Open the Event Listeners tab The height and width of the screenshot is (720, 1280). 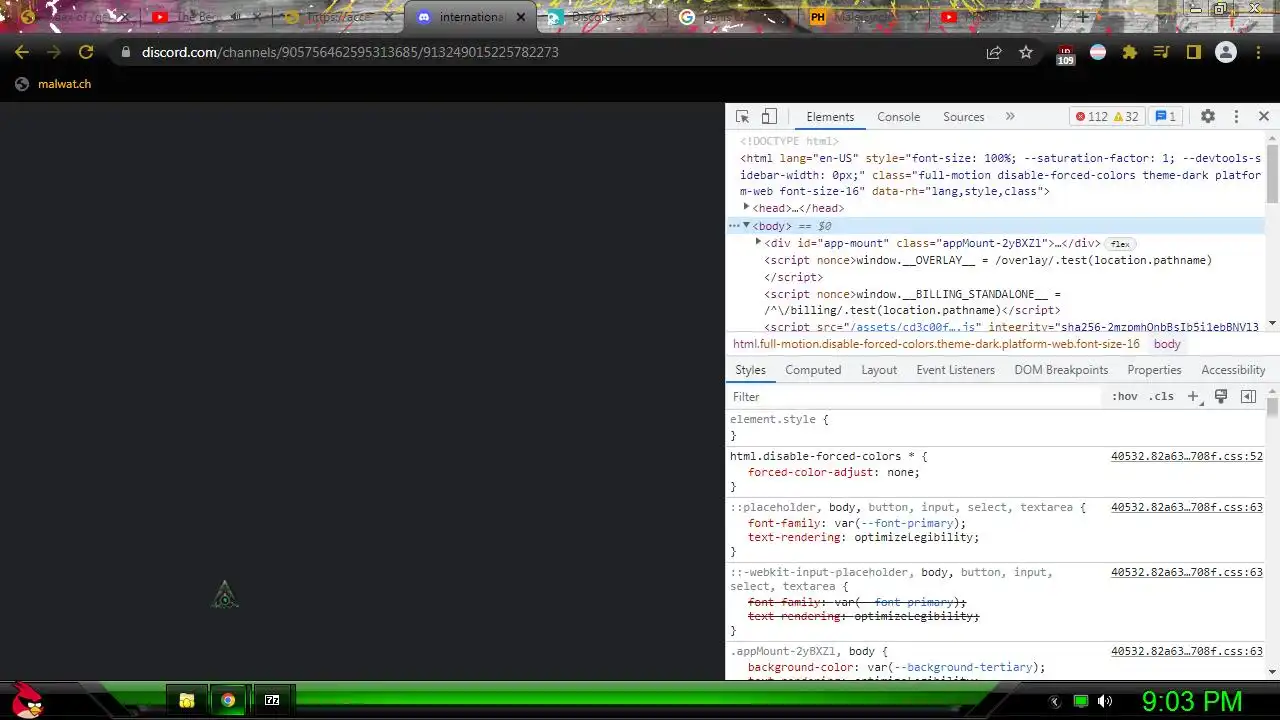[x=955, y=370]
